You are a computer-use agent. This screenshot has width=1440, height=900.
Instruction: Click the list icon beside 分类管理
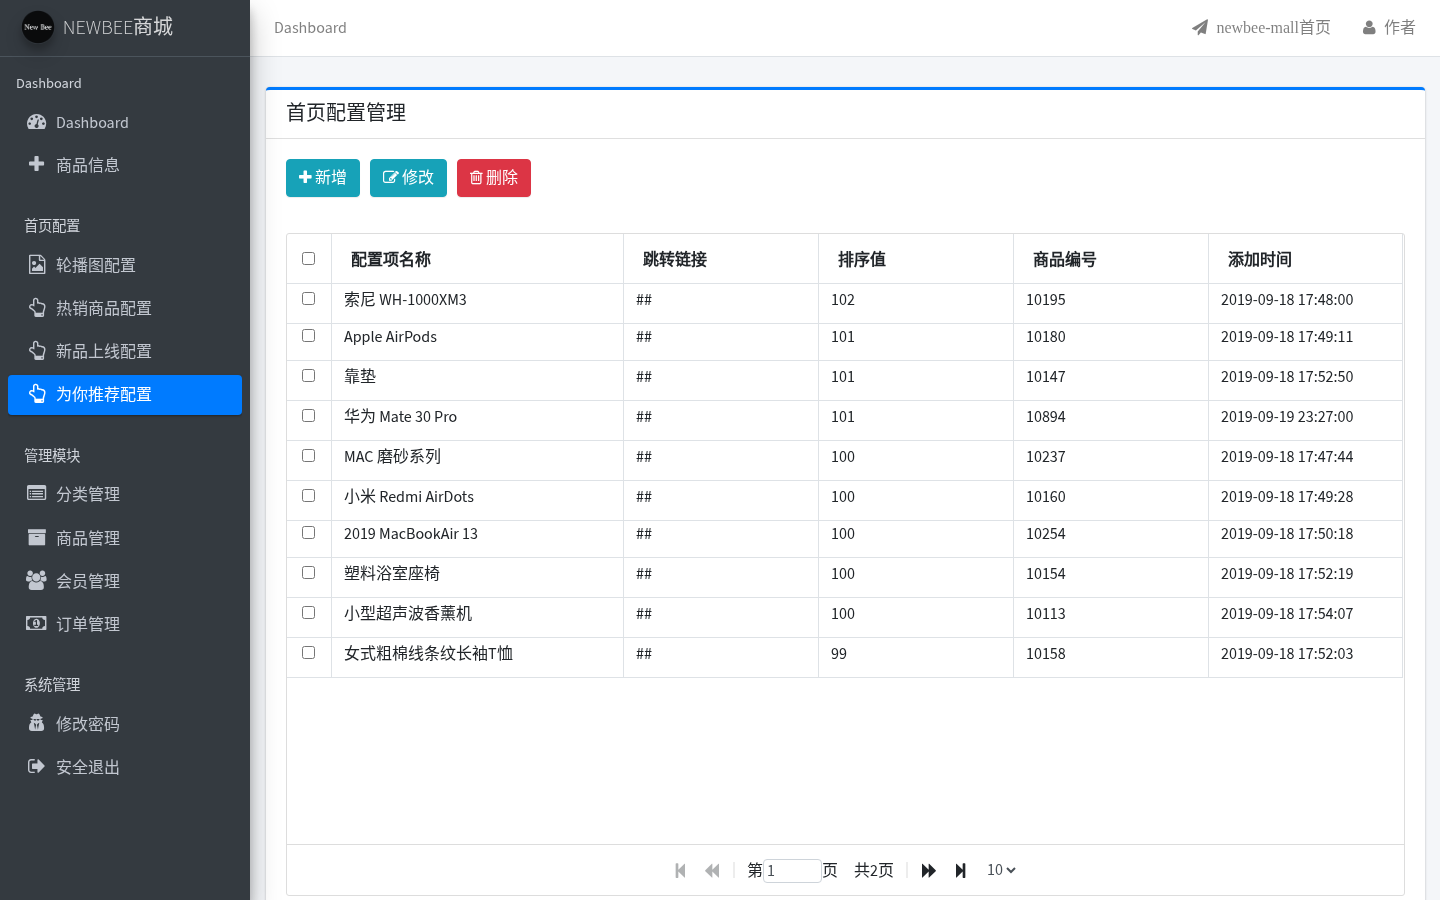point(37,493)
